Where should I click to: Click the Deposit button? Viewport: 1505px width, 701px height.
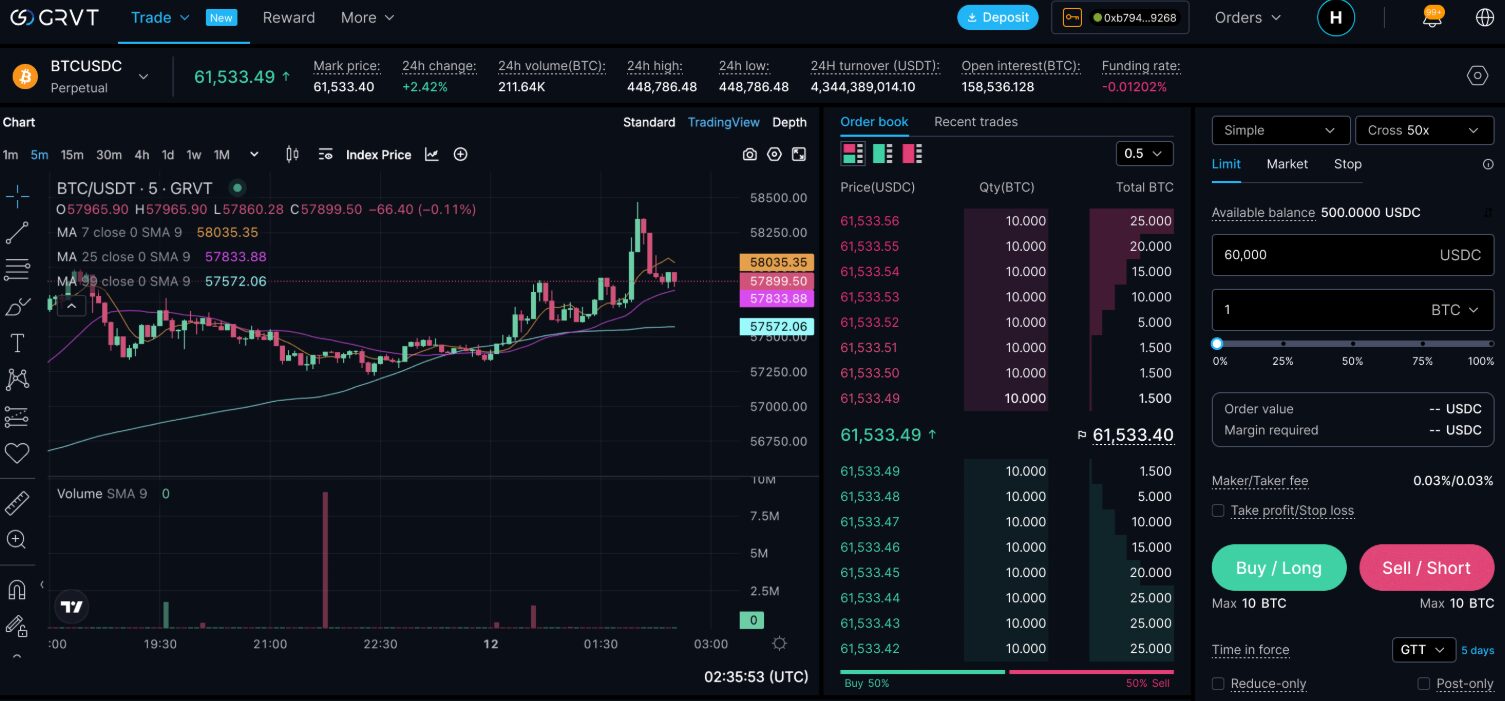[997, 18]
